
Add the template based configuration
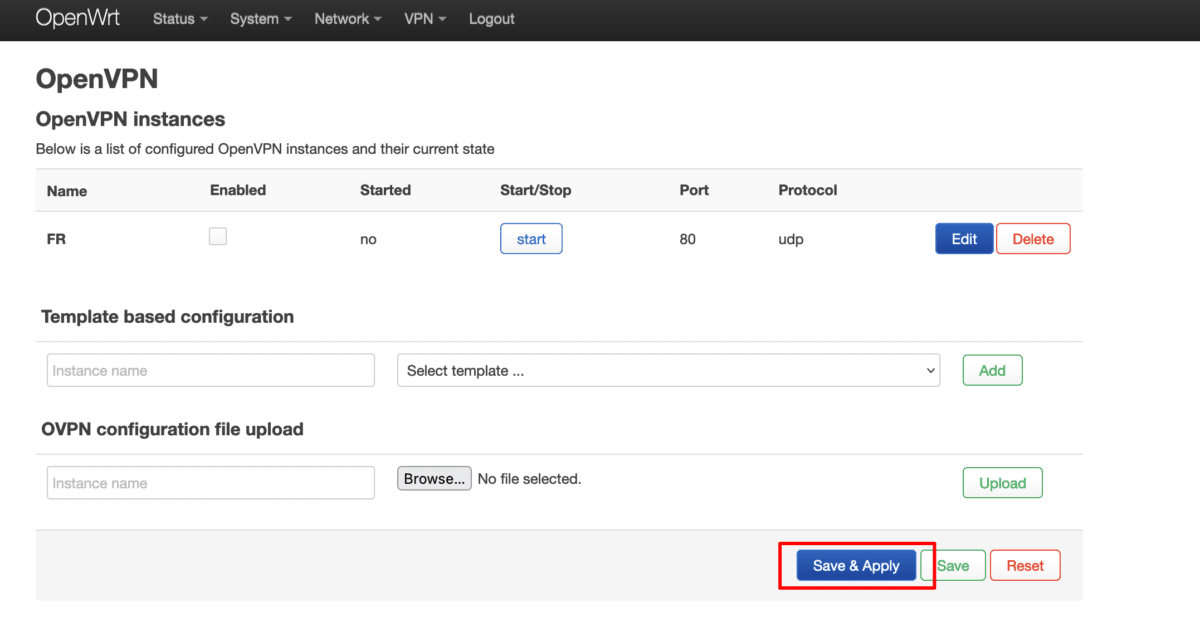pyautogui.click(x=992, y=370)
